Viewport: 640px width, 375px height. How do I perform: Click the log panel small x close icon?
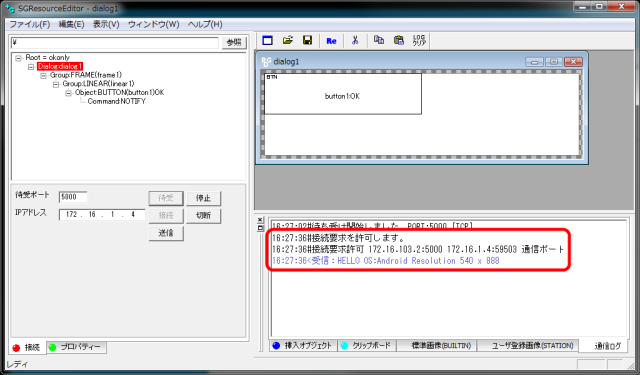pos(260,220)
